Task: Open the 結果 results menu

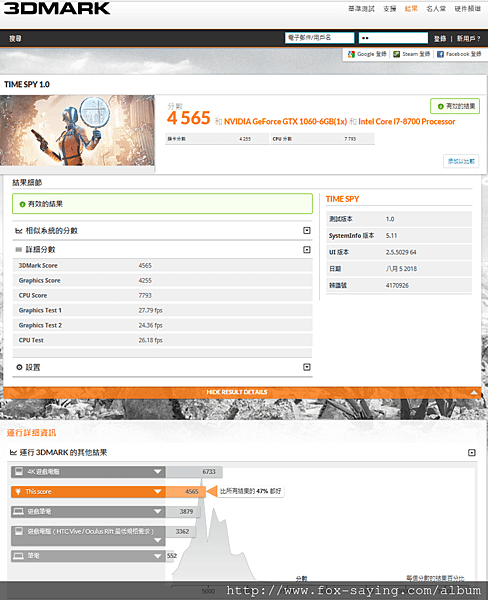Action: pos(411,9)
